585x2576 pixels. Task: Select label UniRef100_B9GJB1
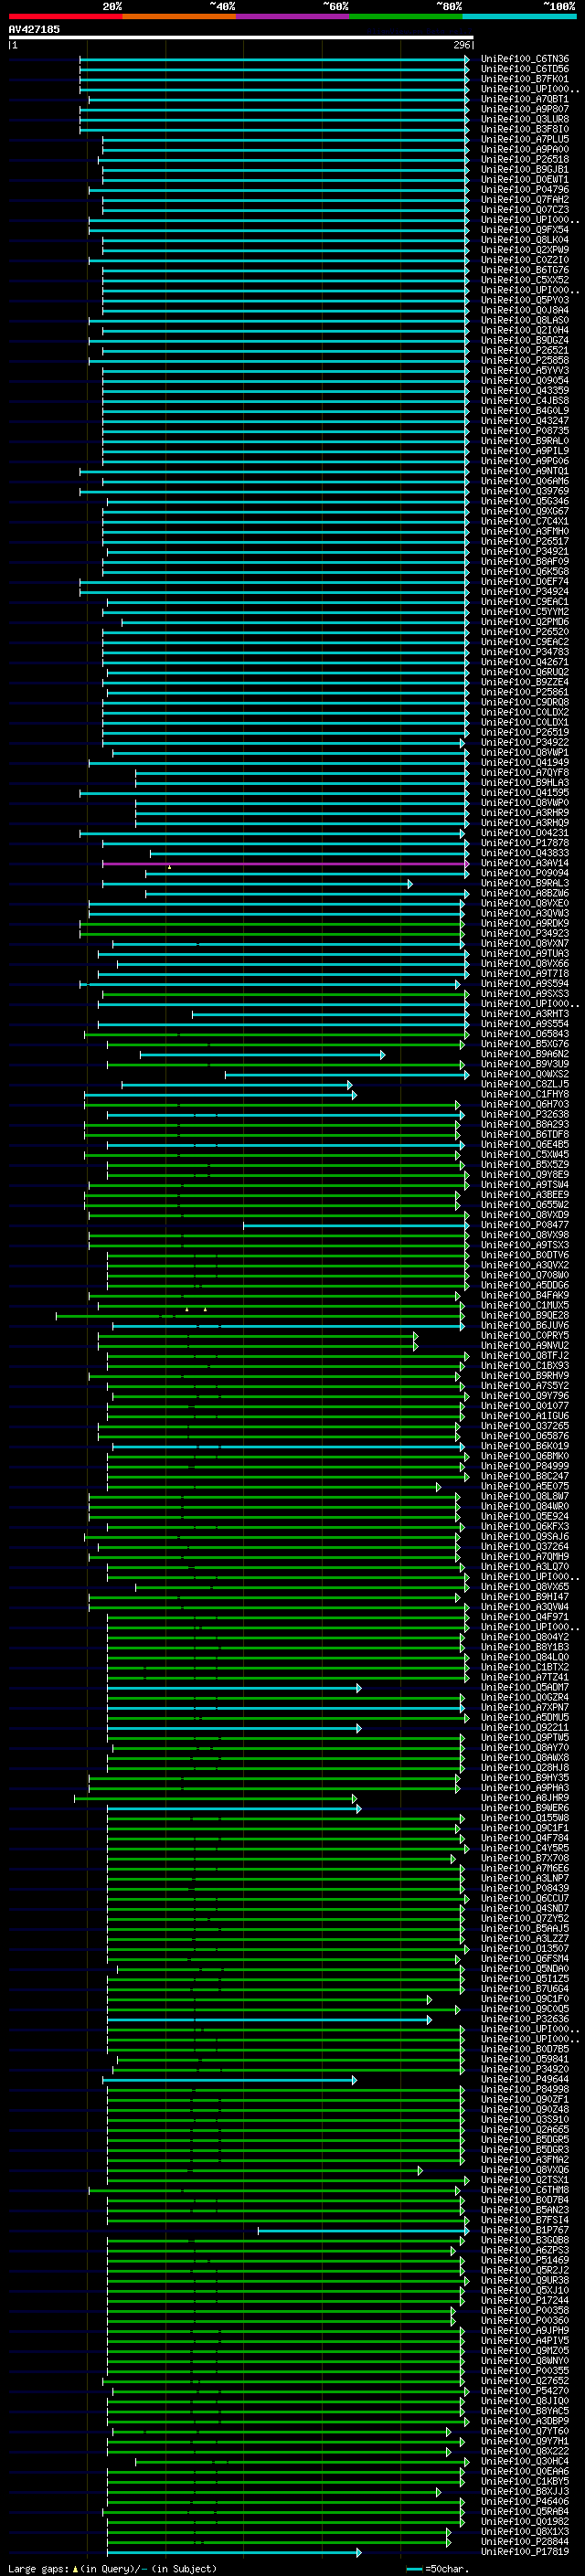point(525,169)
